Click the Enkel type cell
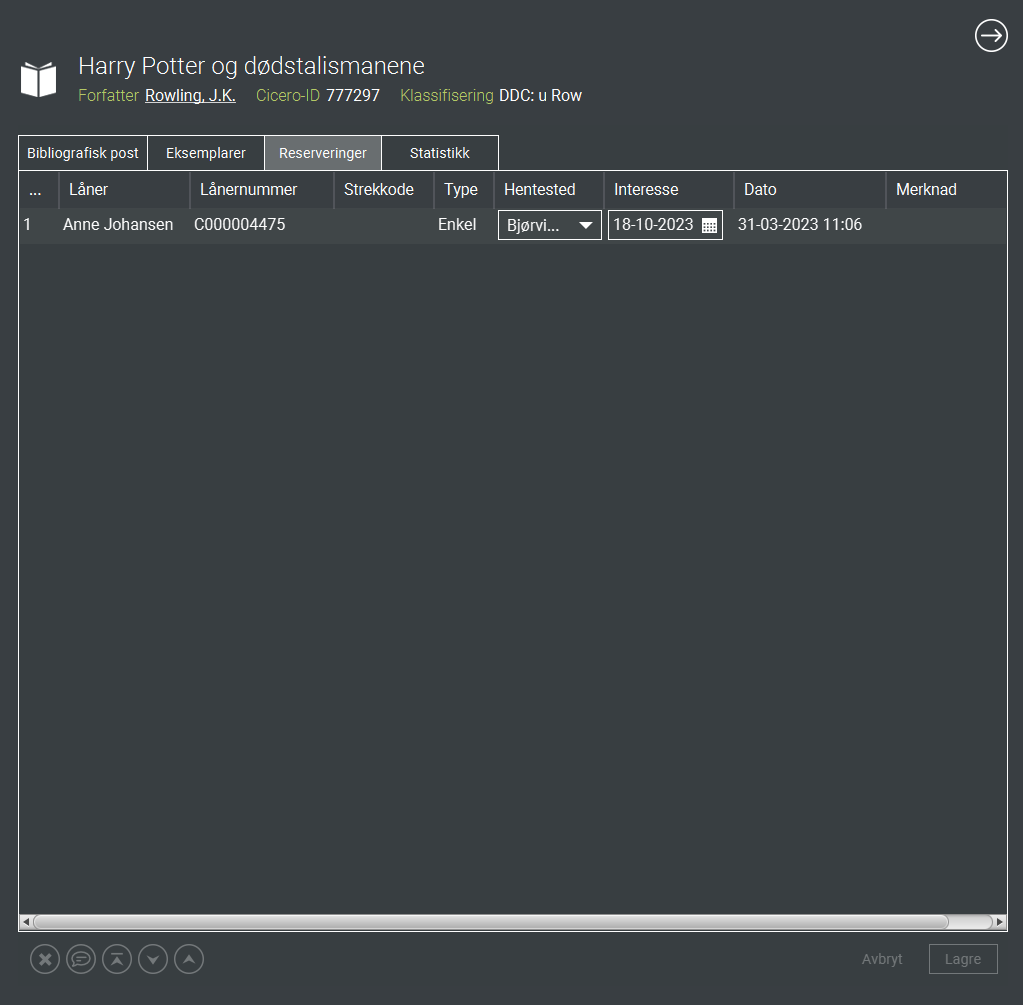1023x1005 pixels. 457,224
